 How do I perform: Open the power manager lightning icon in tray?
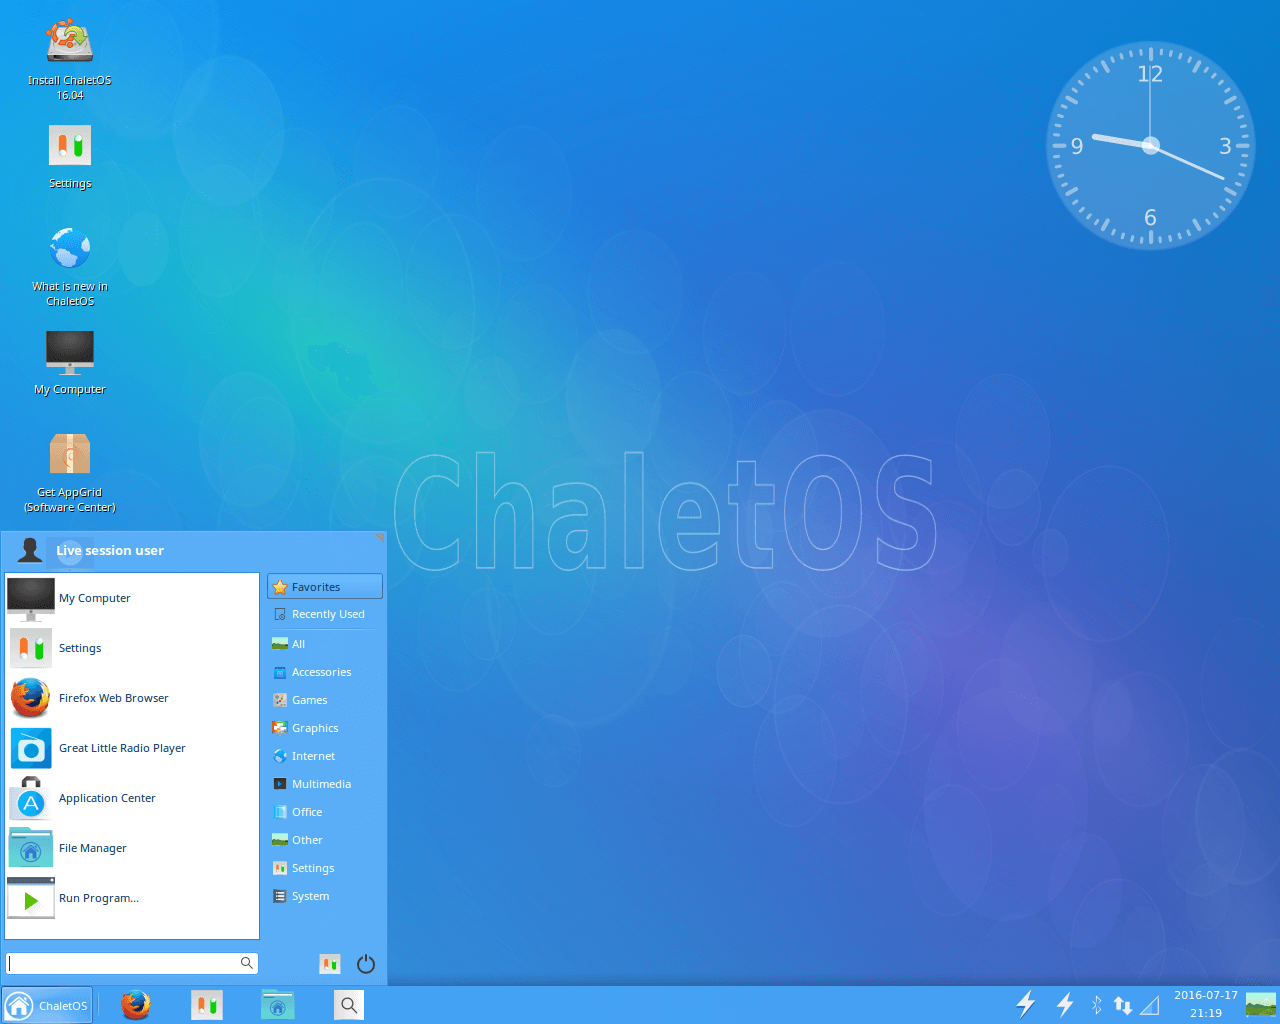click(1026, 1005)
